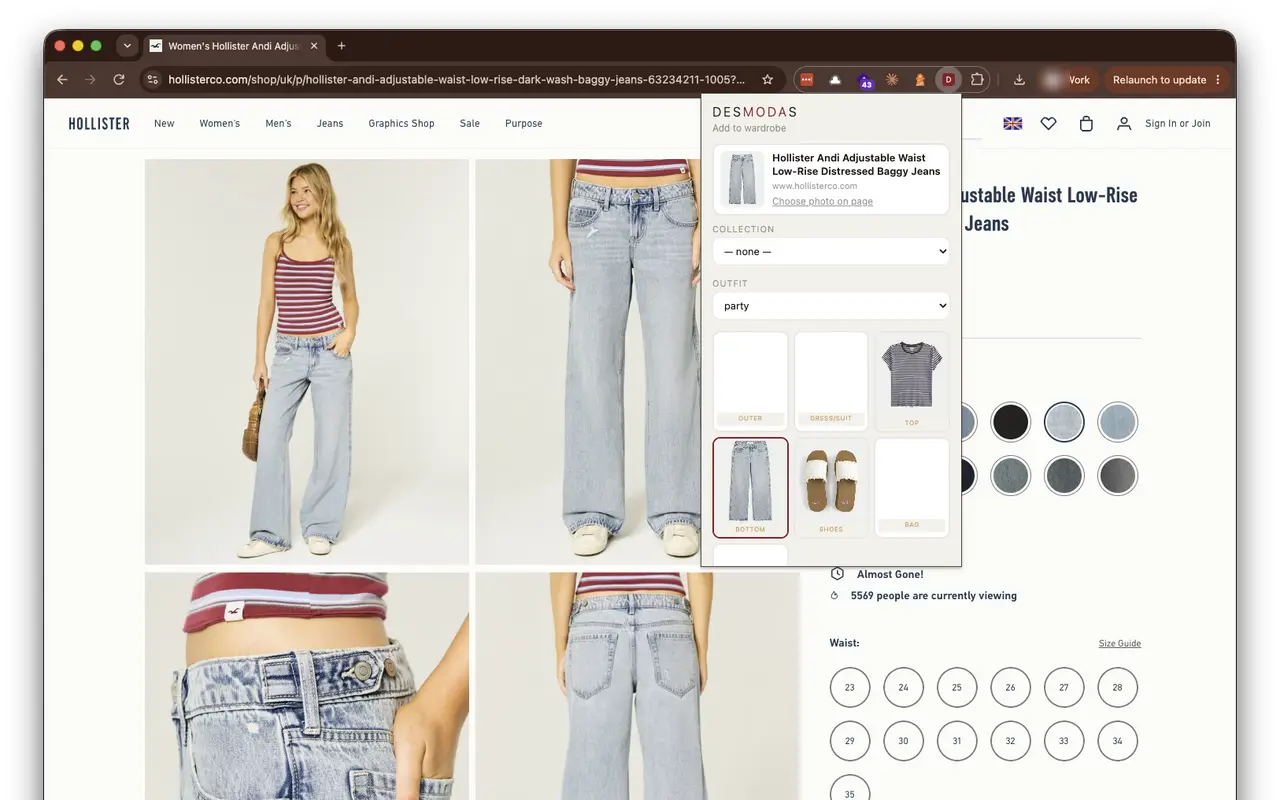
Task: Open the Size Guide link
Action: pyautogui.click(x=1120, y=643)
